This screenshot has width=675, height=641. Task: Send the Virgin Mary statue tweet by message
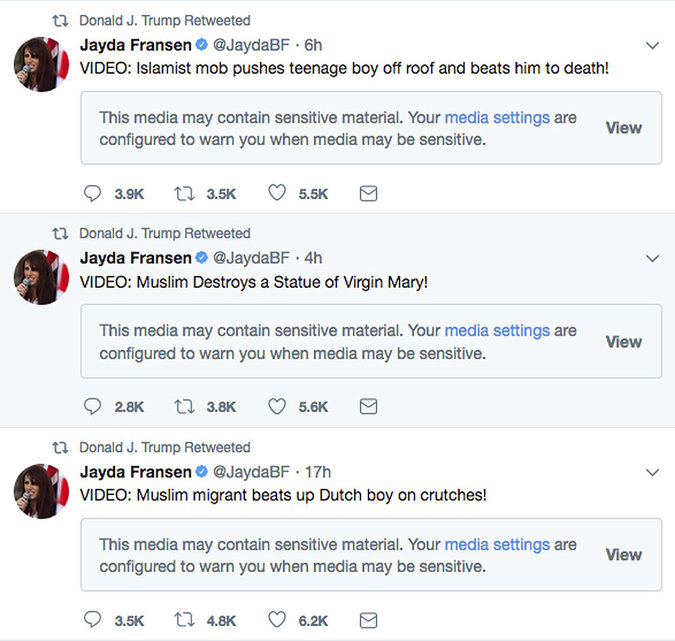[x=368, y=407]
